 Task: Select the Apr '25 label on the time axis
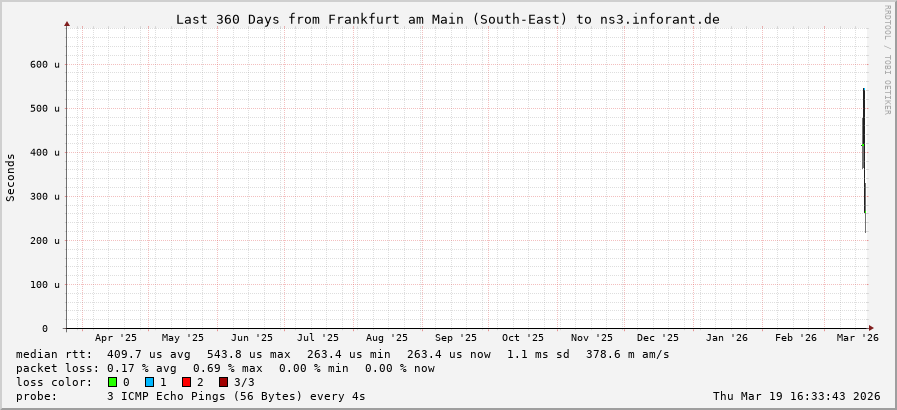(x=116, y=339)
